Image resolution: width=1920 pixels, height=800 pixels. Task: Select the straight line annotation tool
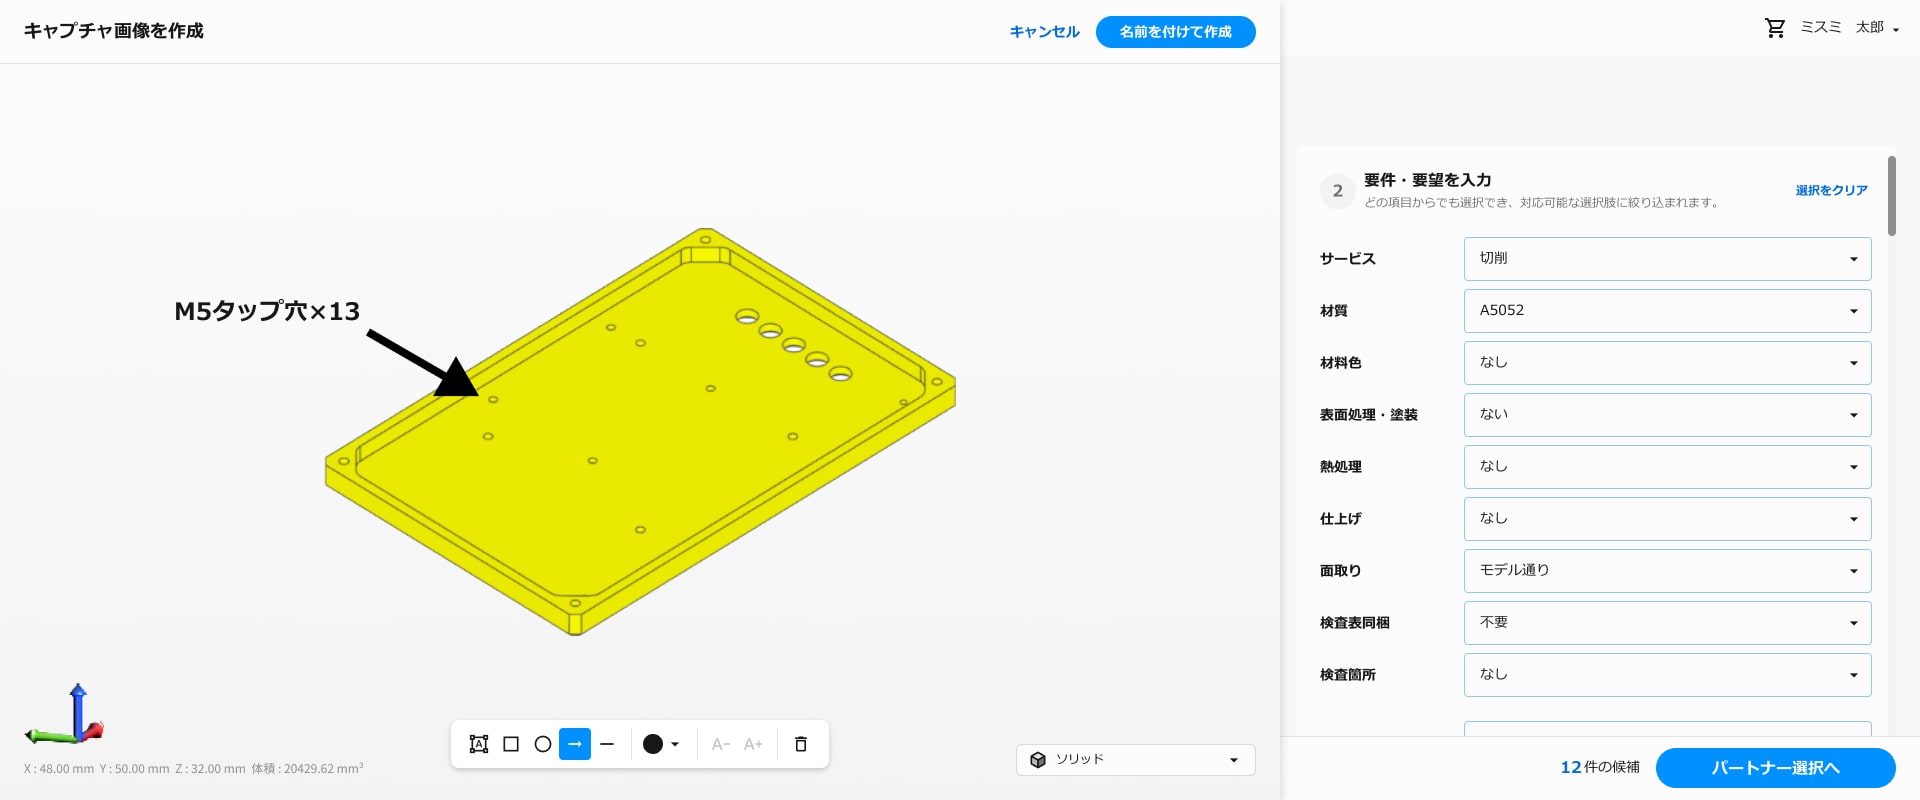(x=607, y=744)
